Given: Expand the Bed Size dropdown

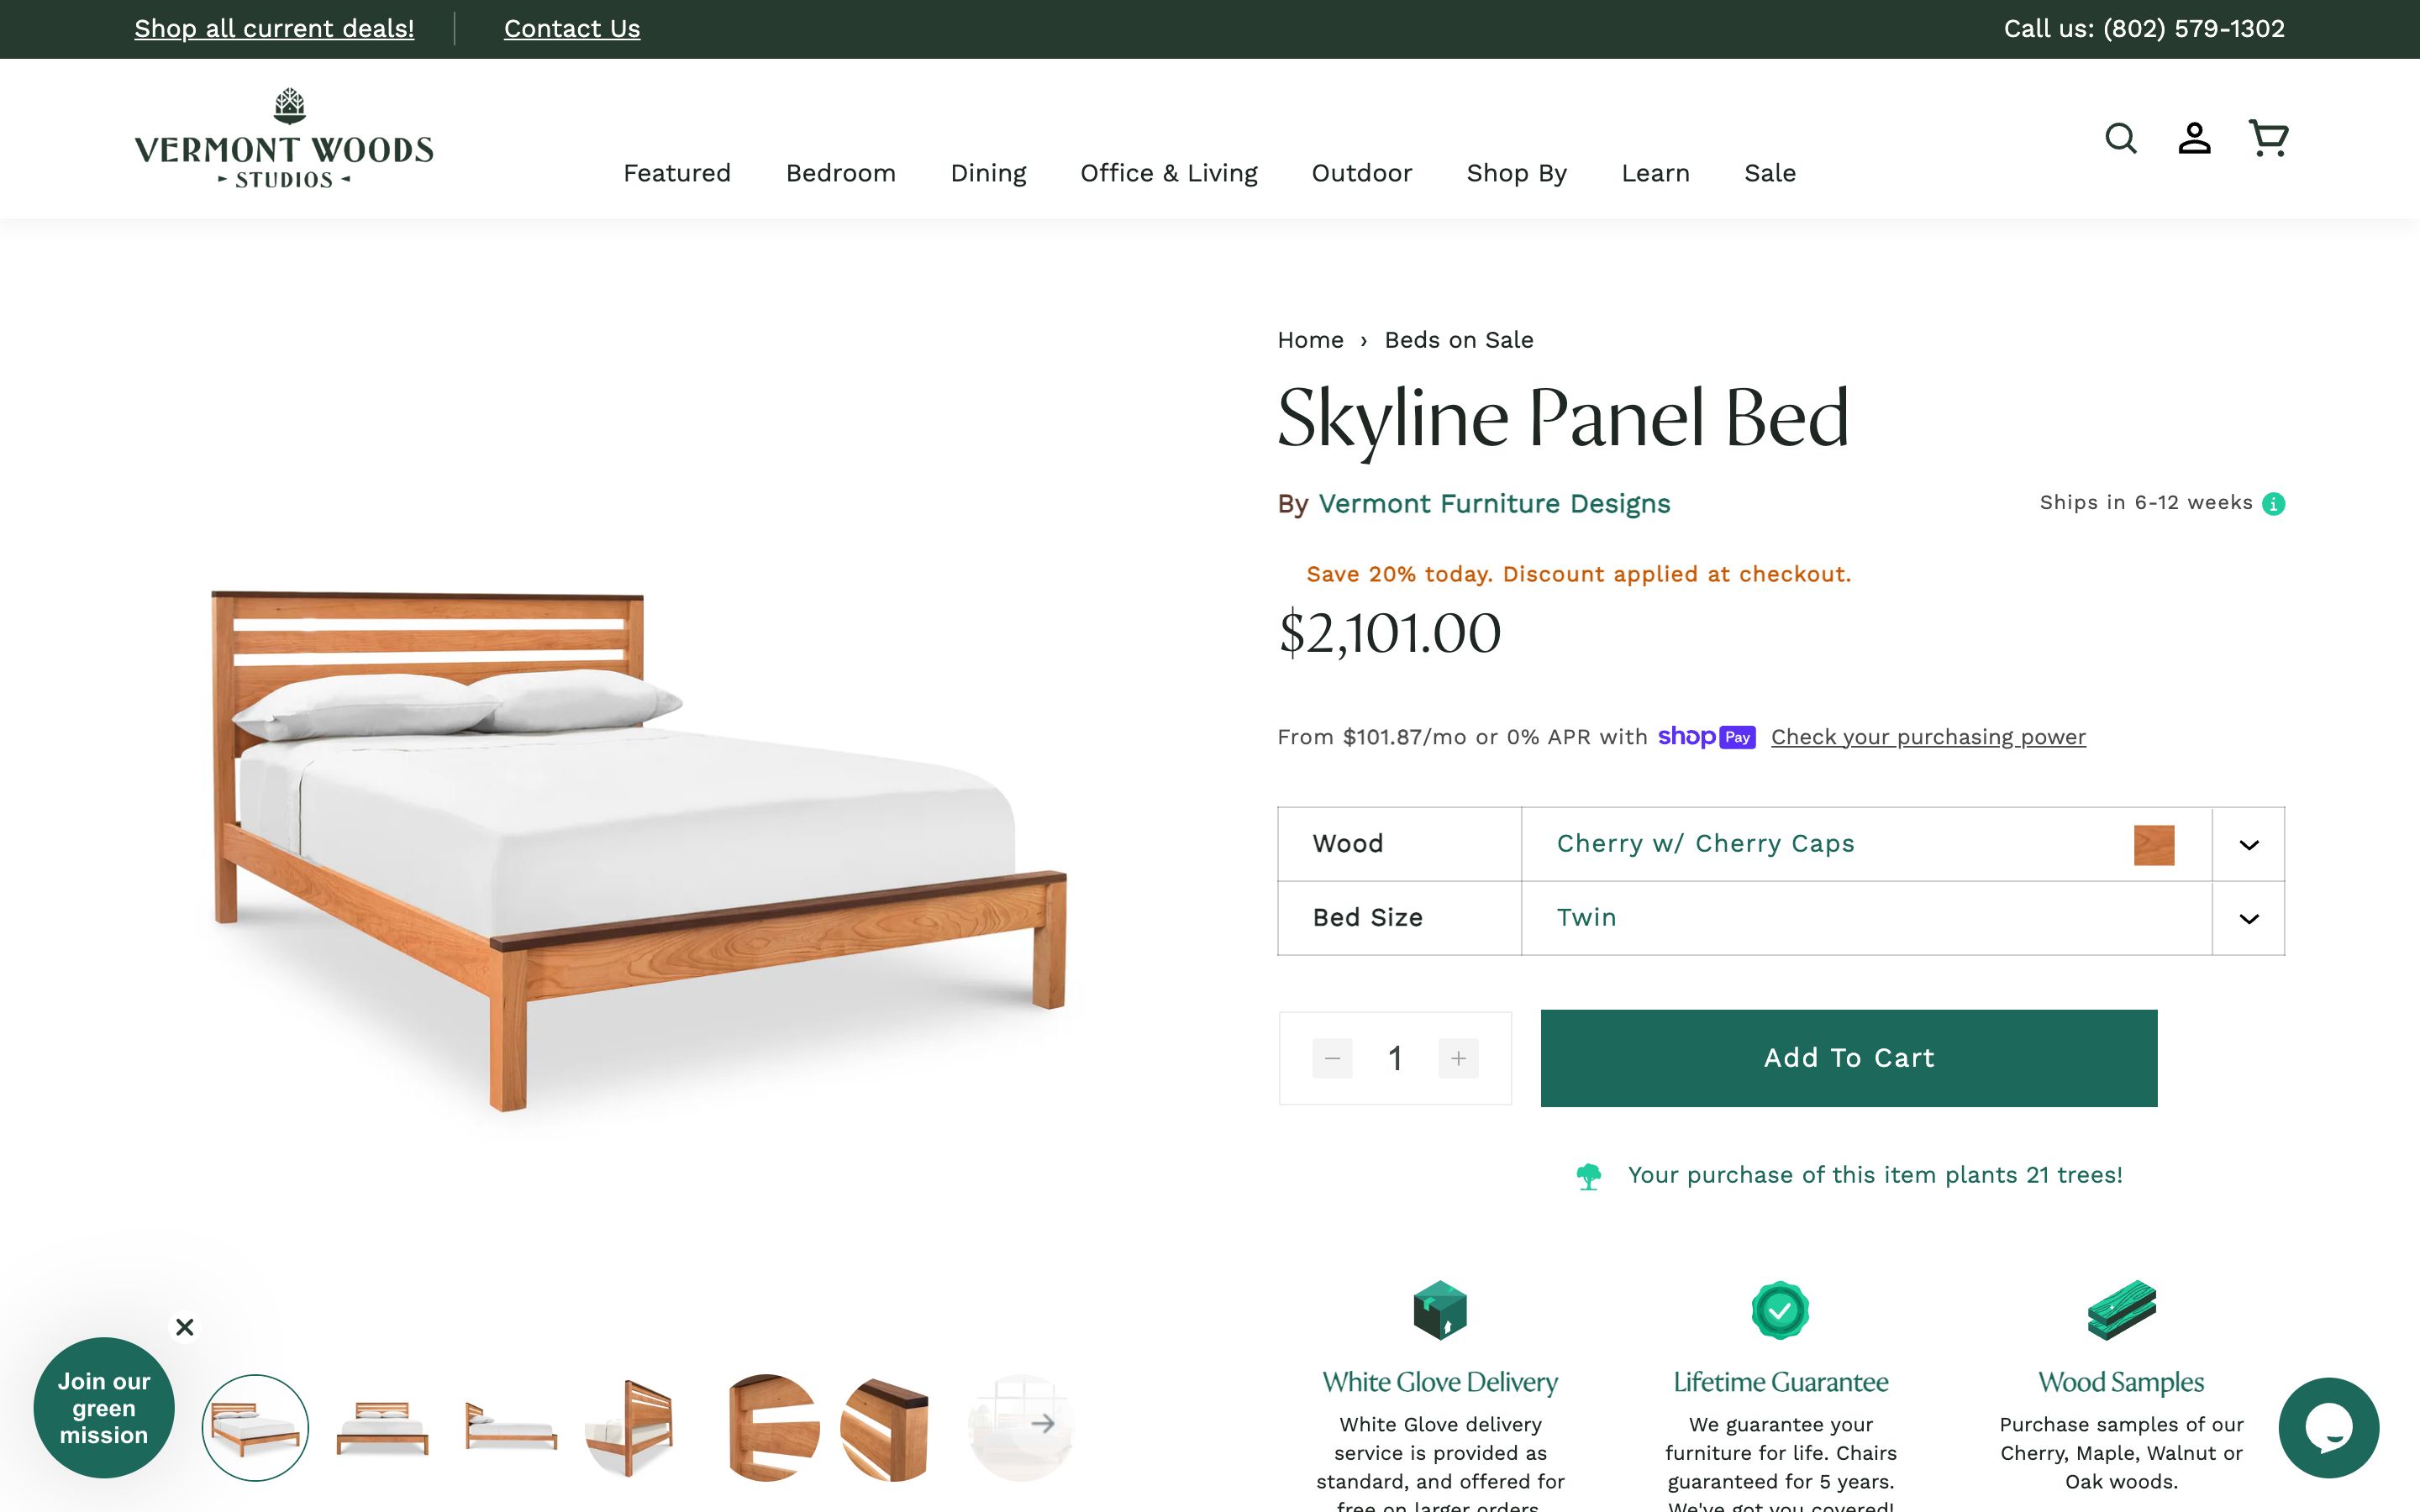Looking at the screenshot, I should pyautogui.click(x=2248, y=919).
